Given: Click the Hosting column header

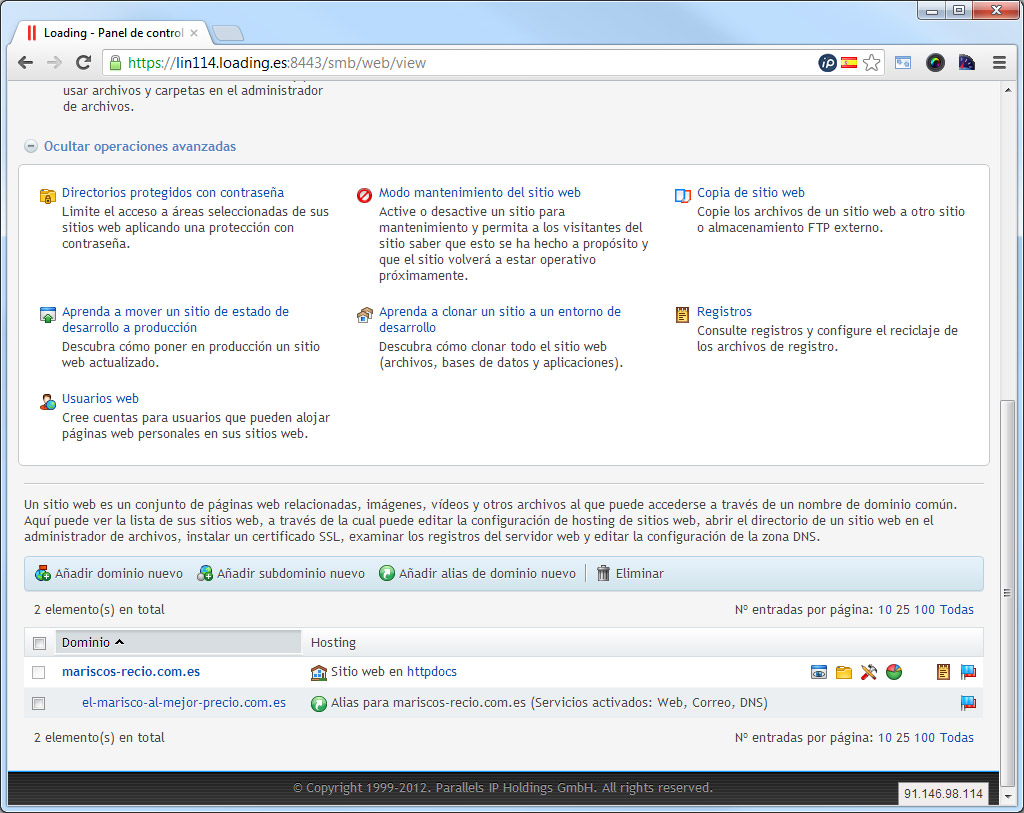Looking at the screenshot, I should point(333,643).
